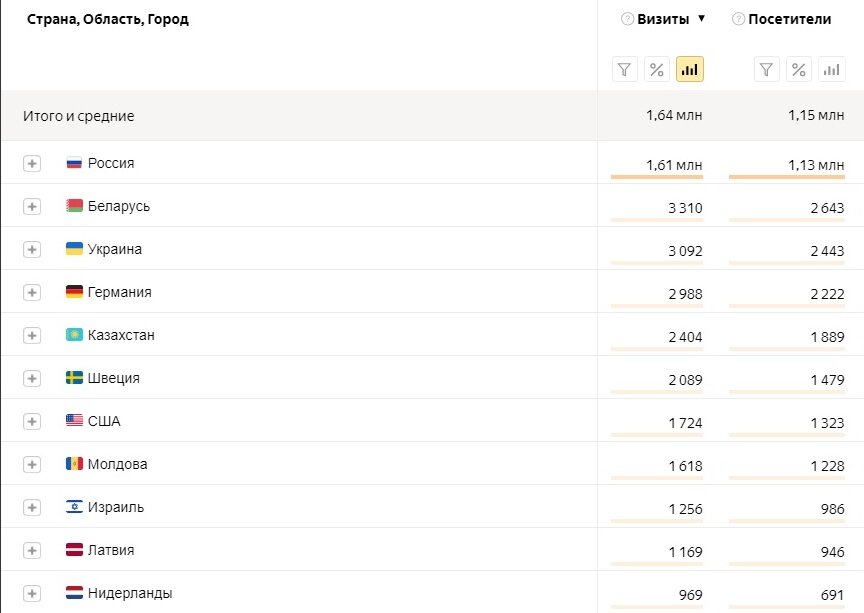Expand the Швеция row
864x613 pixels.
coord(32,378)
